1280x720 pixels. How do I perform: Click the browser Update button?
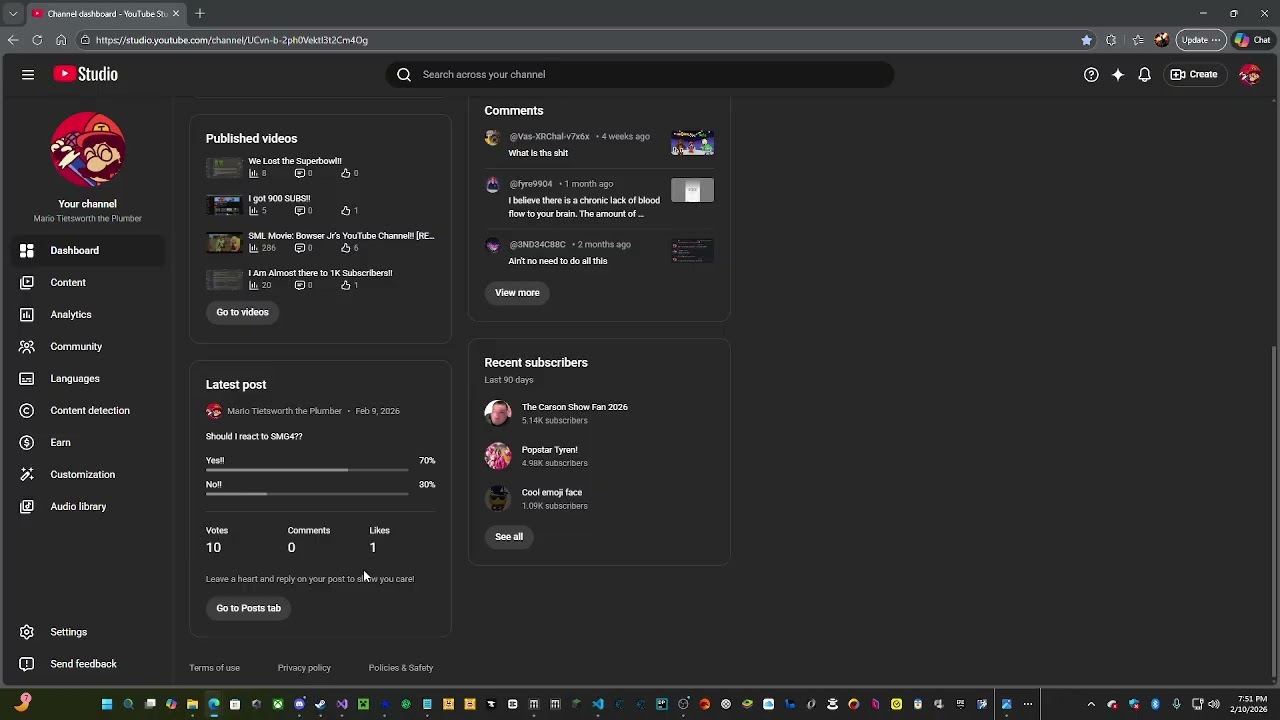pyautogui.click(x=1200, y=40)
